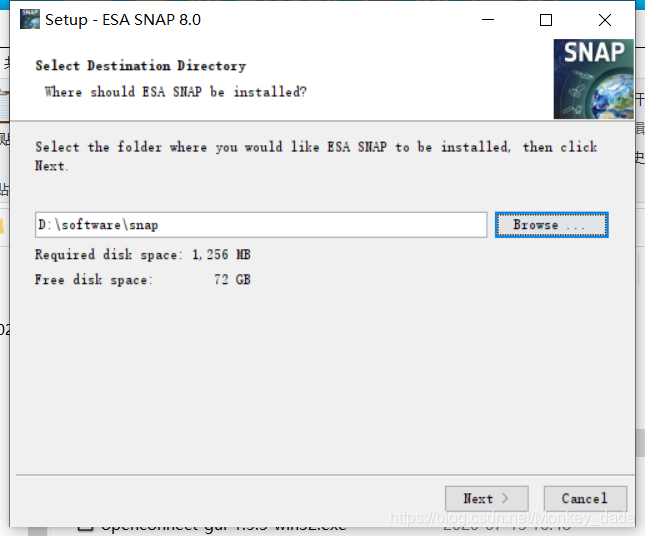Image resolution: width=645 pixels, height=536 pixels.
Task: Click the SNAP setup icon in title bar
Action: click(30, 19)
